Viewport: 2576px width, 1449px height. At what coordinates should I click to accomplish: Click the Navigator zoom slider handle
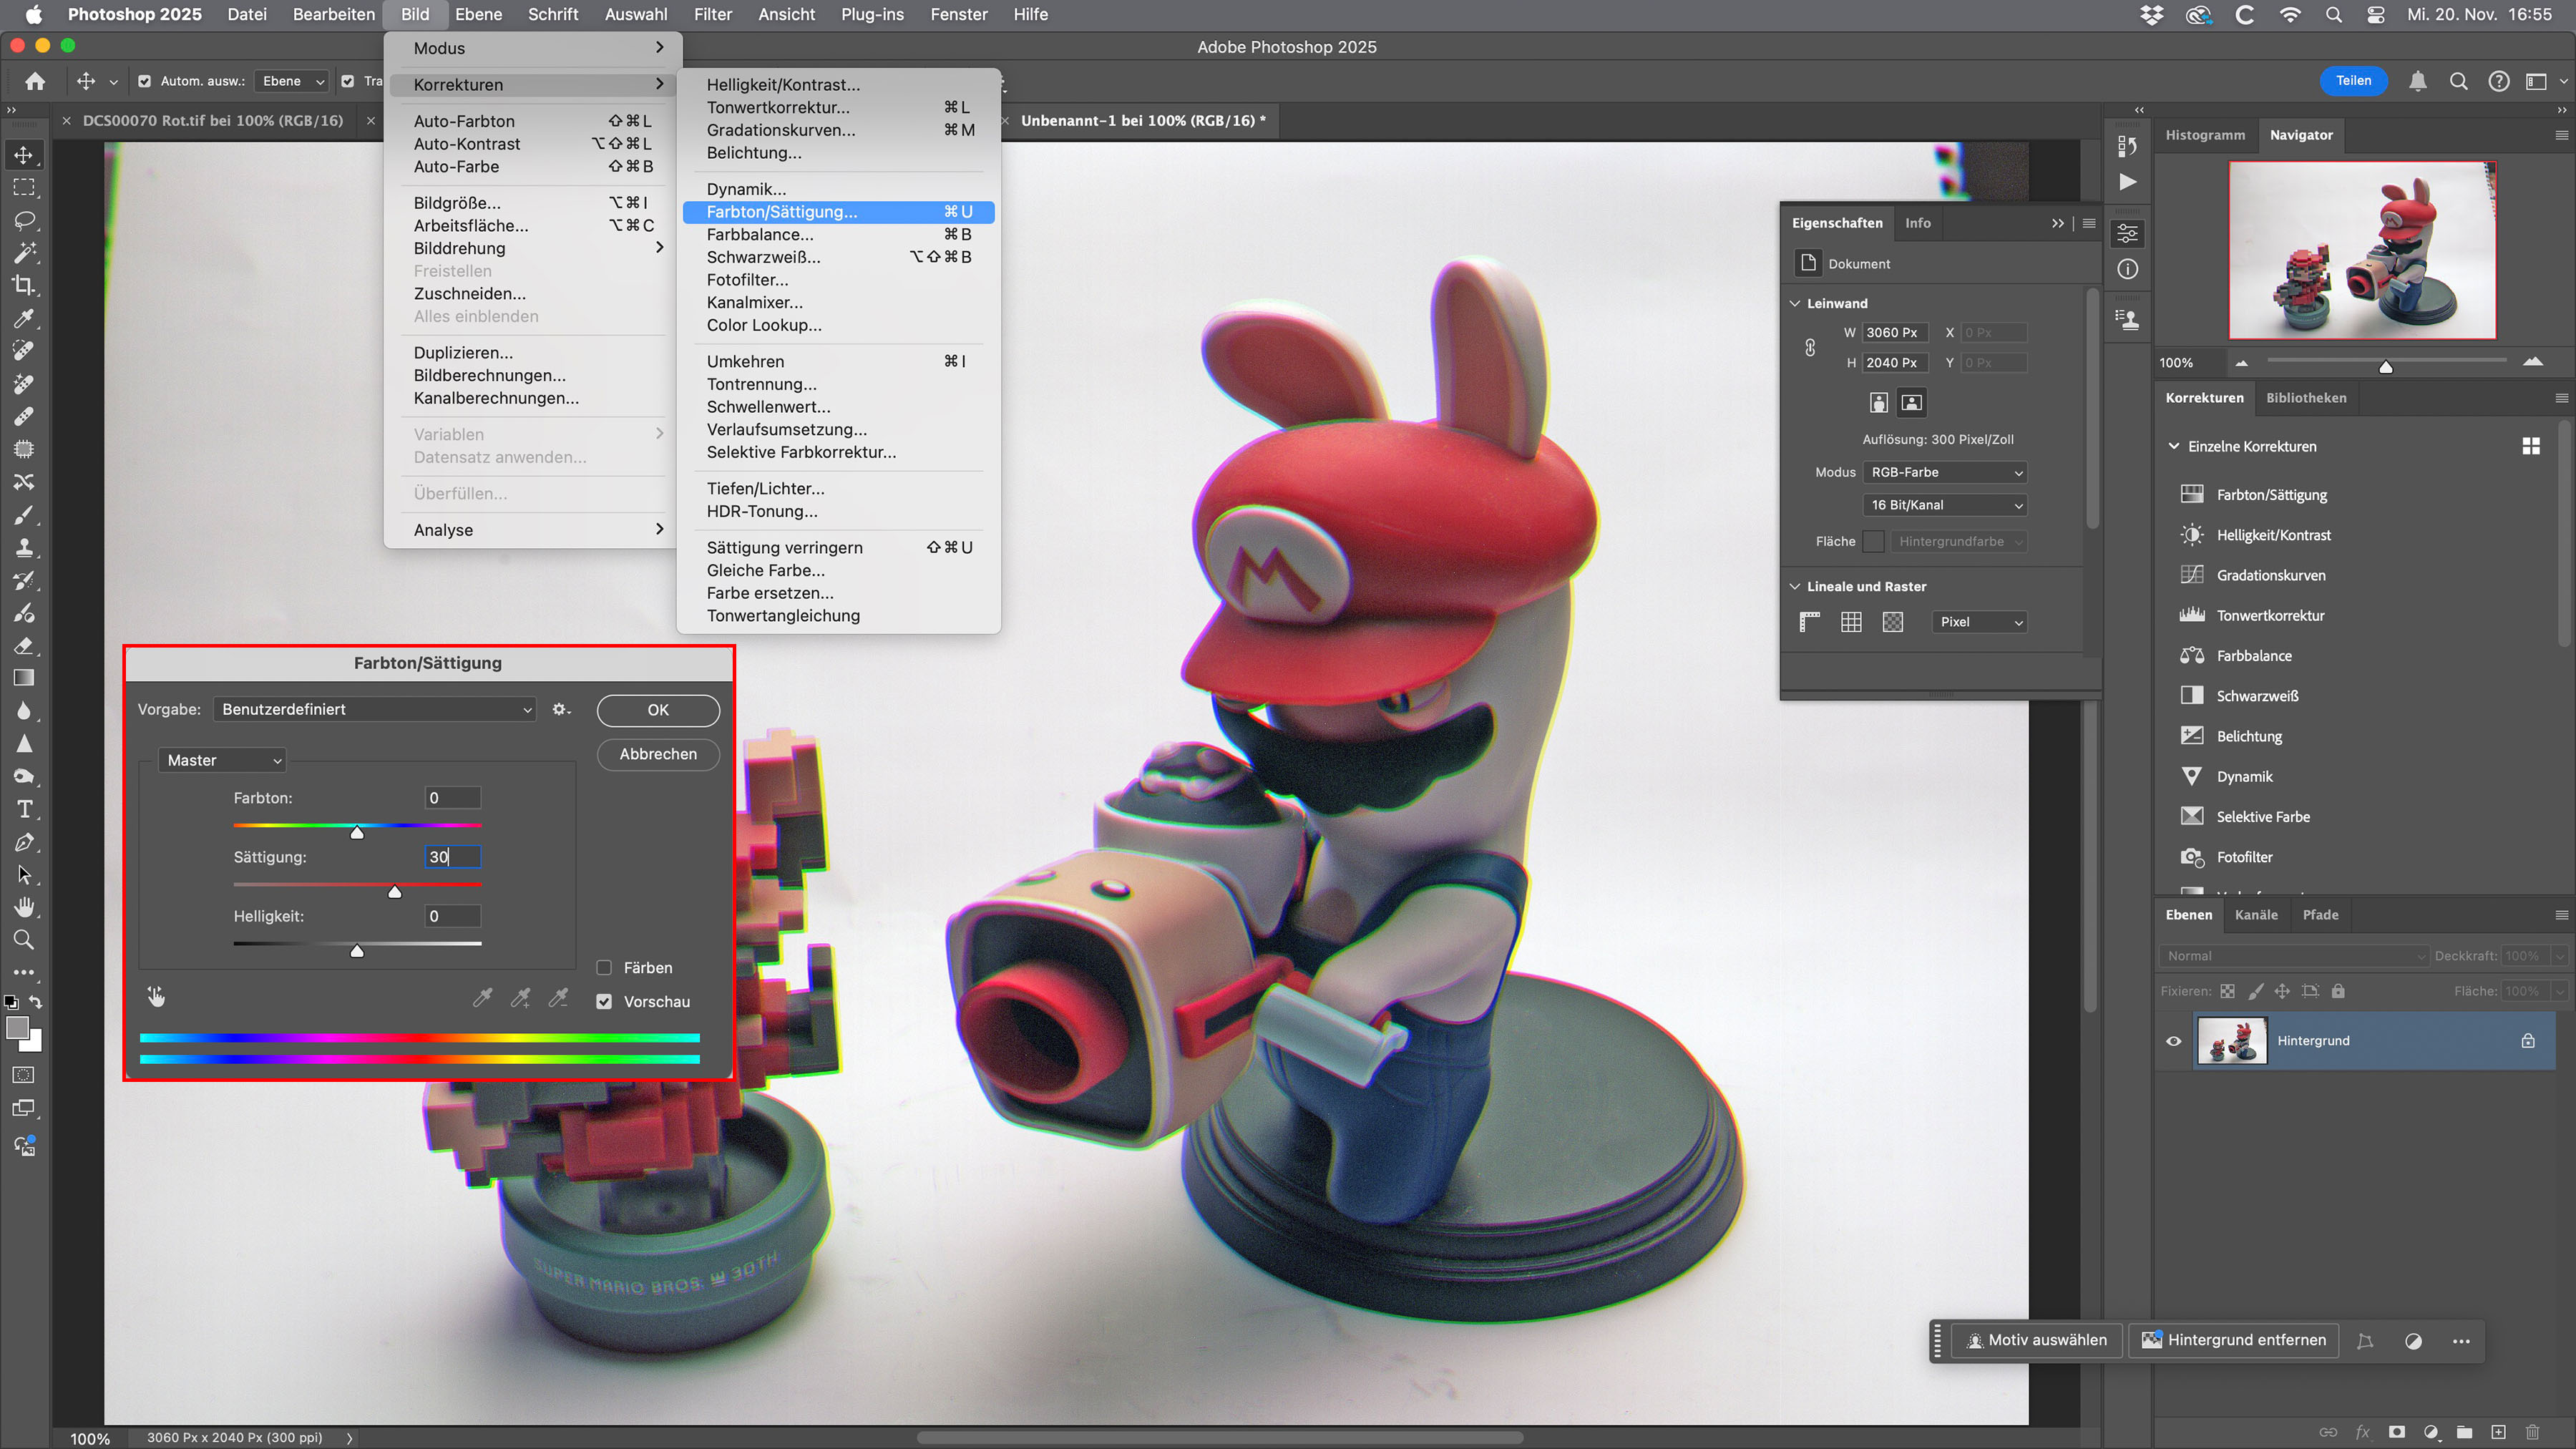(x=2386, y=366)
